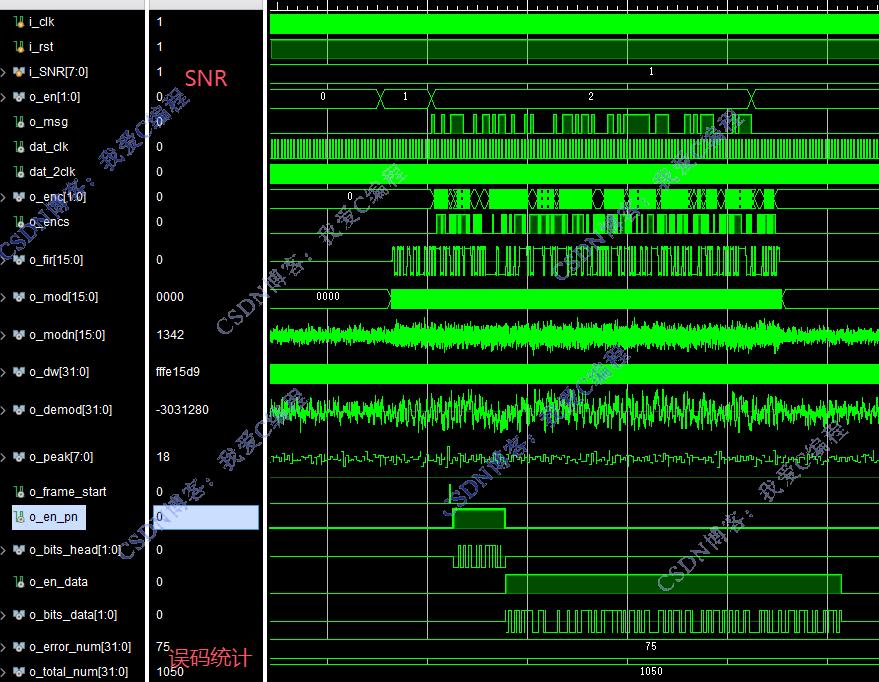Image resolution: width=879 pixels, height=682 pixels.
Task: Expand the o_en[1:0] bus
Action: 4,97
